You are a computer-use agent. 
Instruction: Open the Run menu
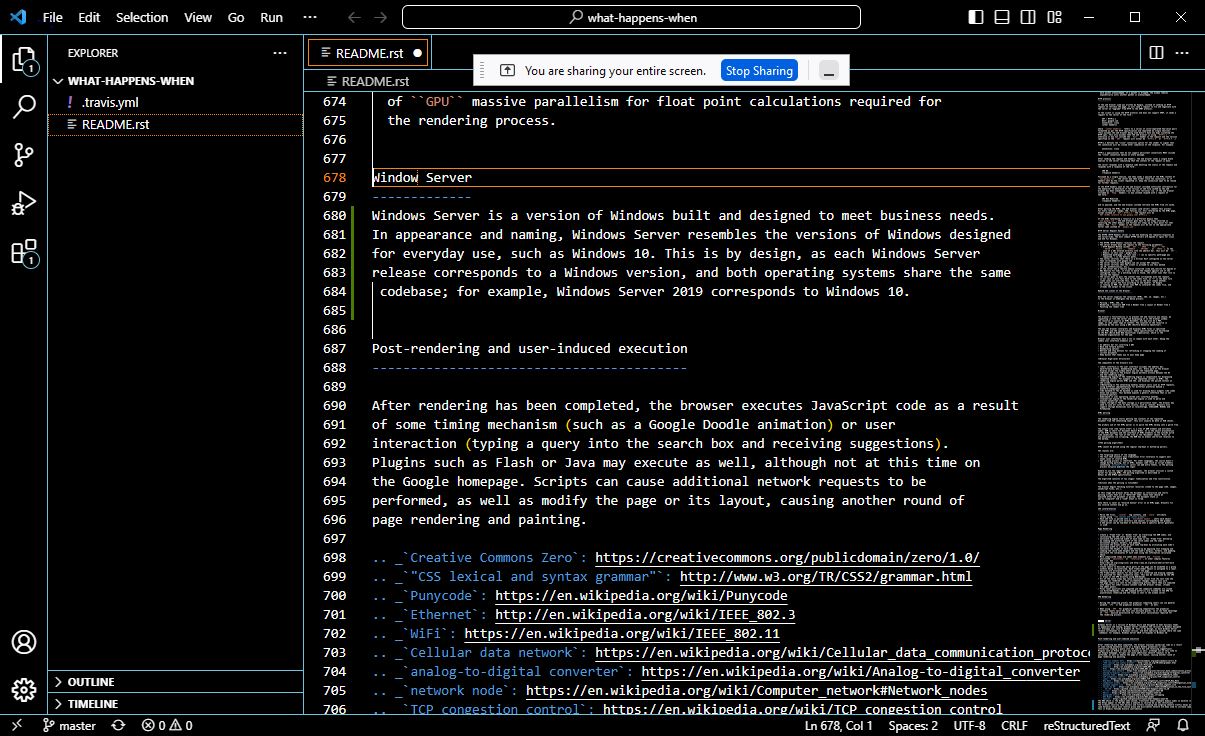point(271,17)
